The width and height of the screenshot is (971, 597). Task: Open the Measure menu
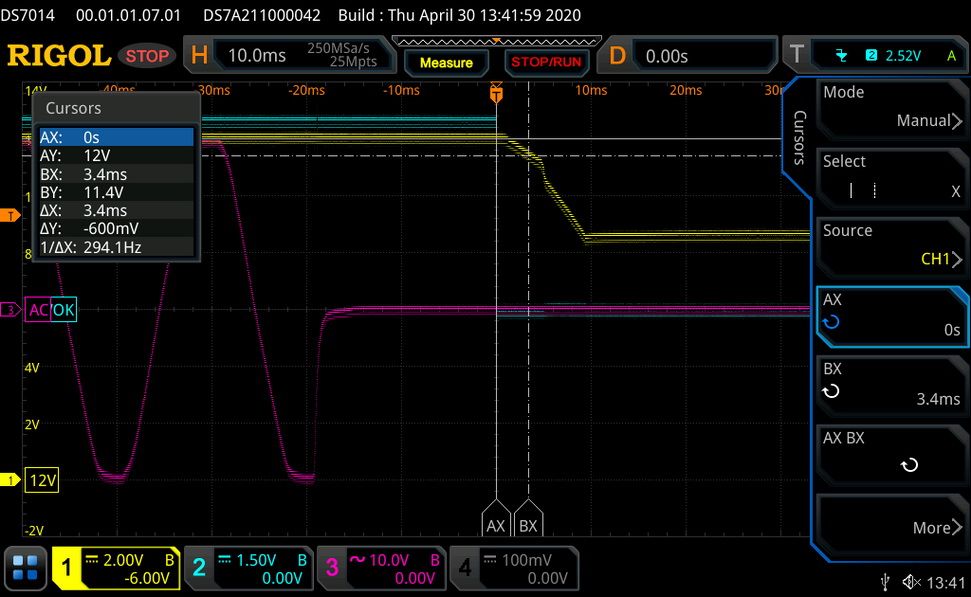(x=446, y=63)
